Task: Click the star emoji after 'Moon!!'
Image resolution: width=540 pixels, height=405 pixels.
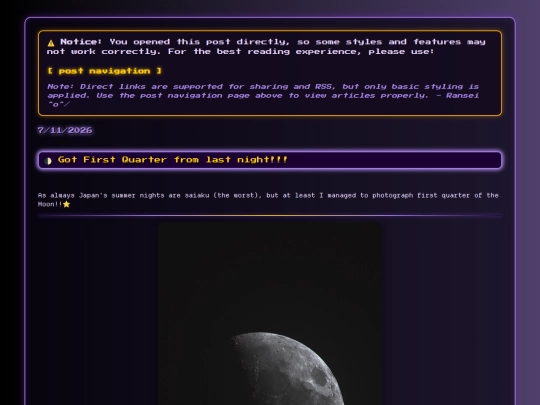Action: [66, 204]
